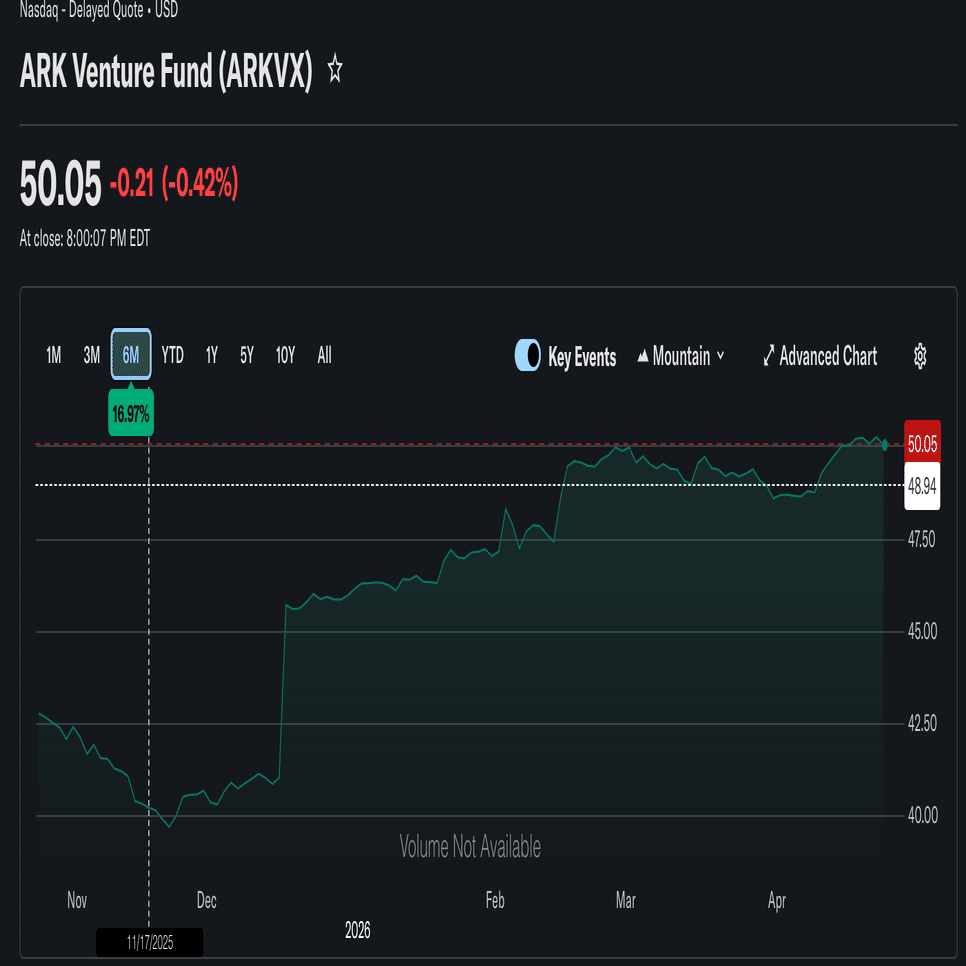The width and height of the screenshot is (966, 966).
Task: Expand the Mountain chart type dropdown
Action: [x=720, y=357]
